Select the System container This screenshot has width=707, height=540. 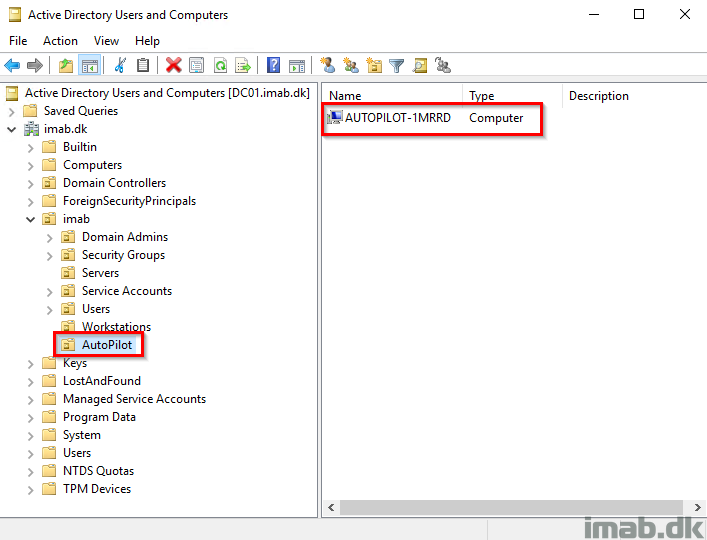(82, 435)
